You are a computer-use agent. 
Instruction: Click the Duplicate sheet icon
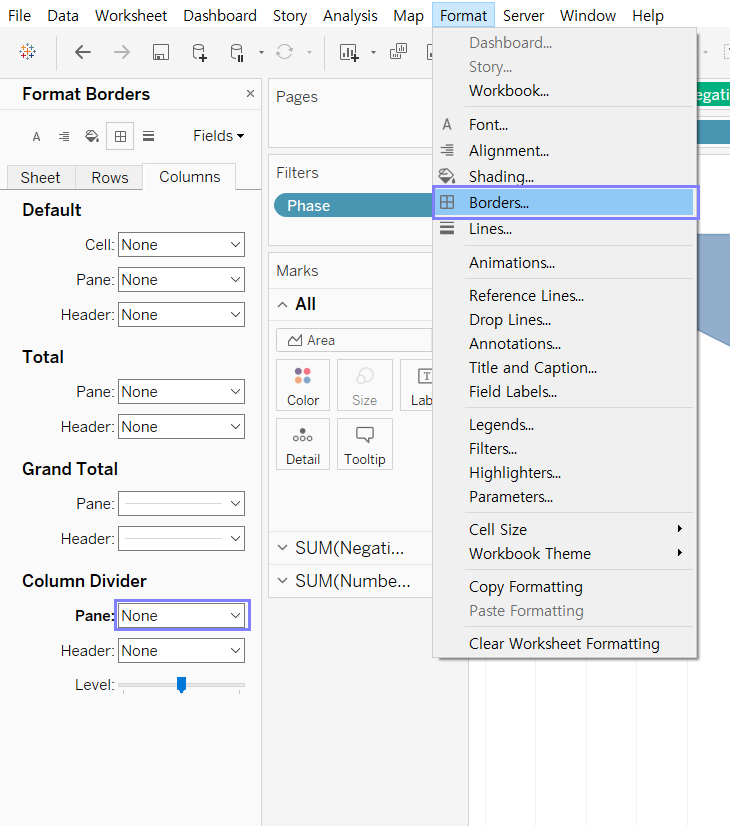click(x=398, y=52)
